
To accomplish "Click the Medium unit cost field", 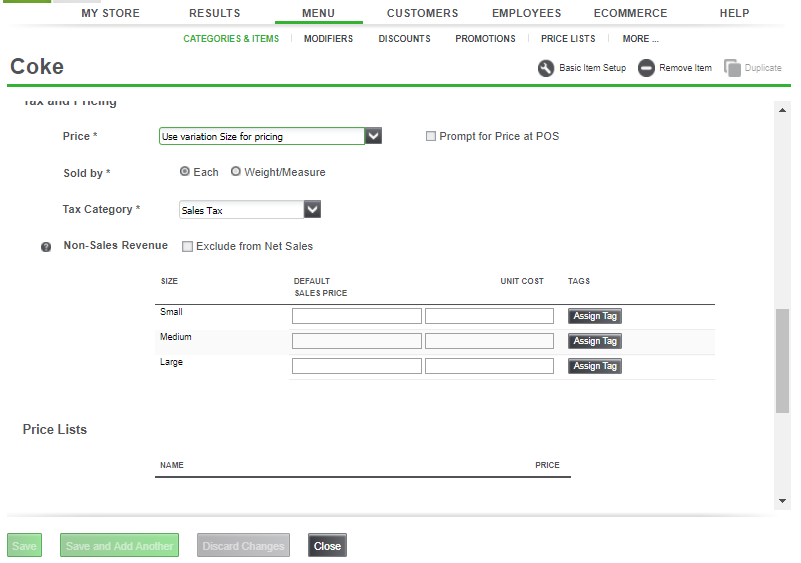I will (489, 341).
